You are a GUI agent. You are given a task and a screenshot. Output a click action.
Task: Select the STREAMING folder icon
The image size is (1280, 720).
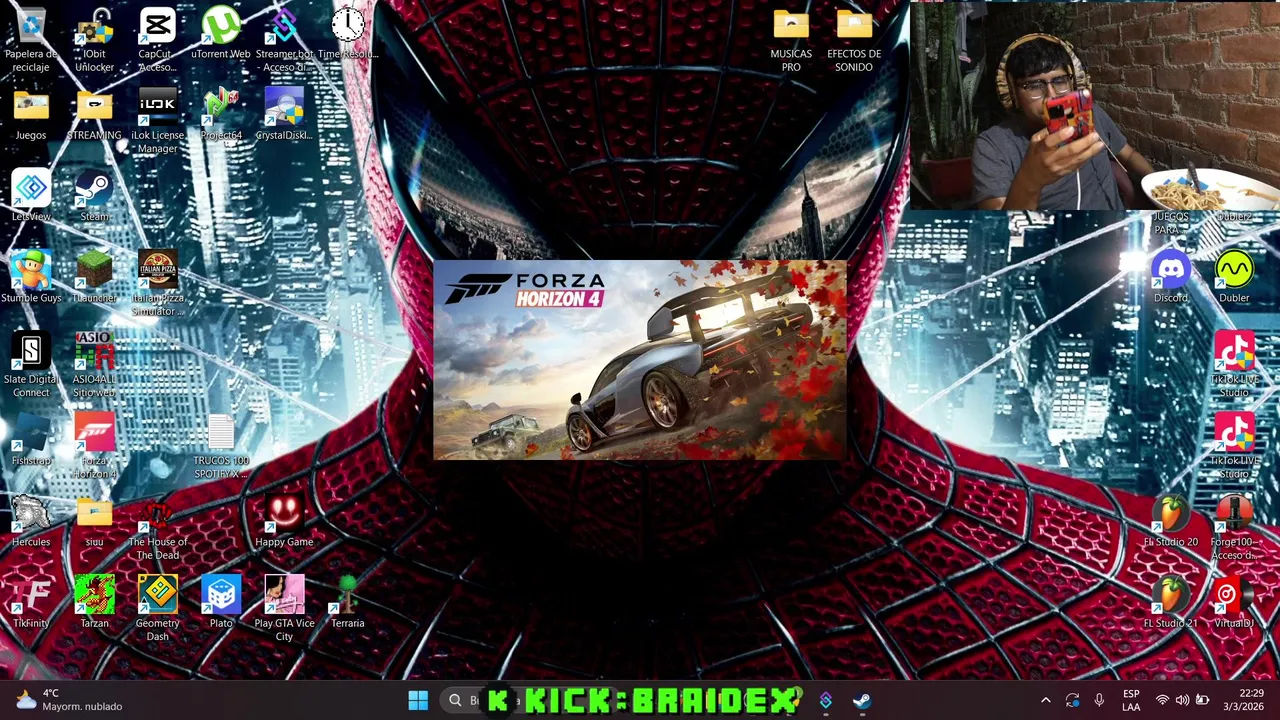point(94,114)
